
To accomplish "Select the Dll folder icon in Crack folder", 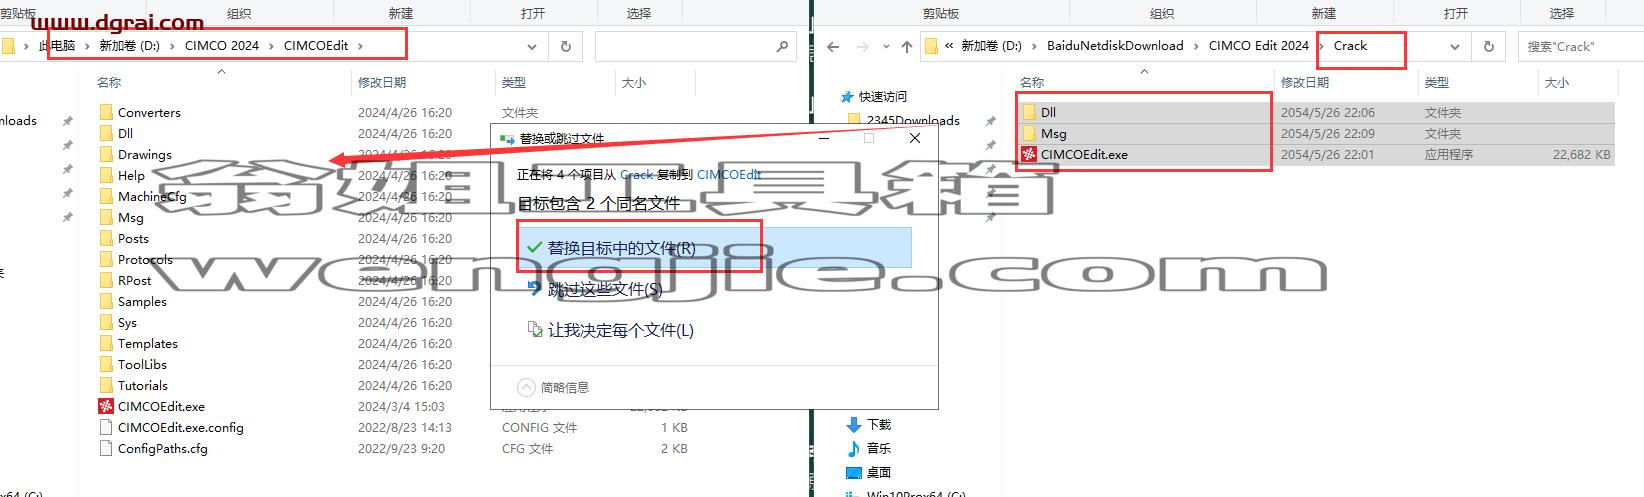I will click(1028, 112).
